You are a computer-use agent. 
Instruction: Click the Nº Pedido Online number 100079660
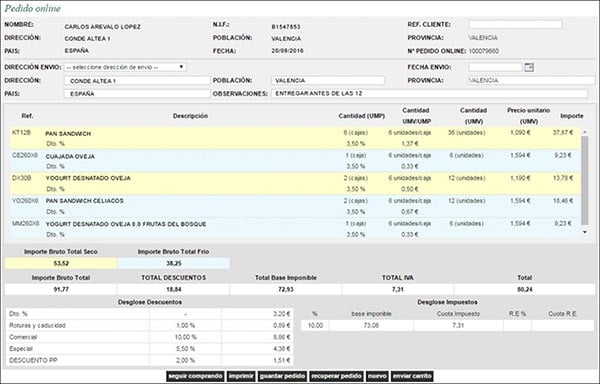click(484, 51)
